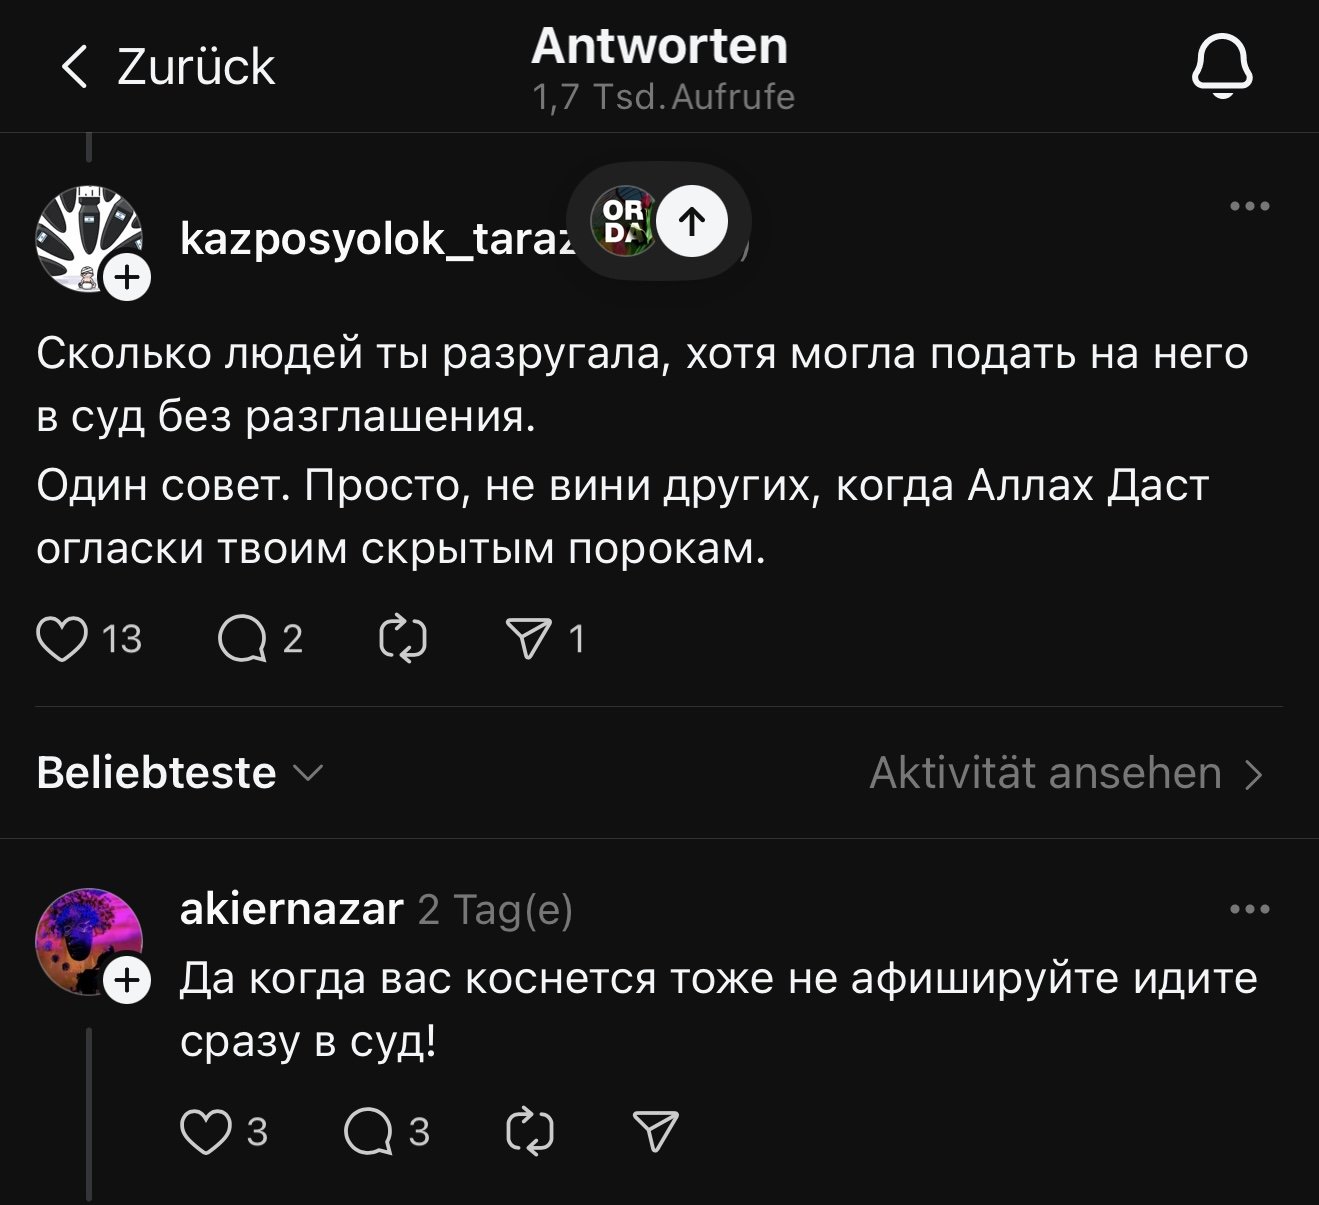1319x1205 pixels.
Task: Open Aktivität ansehen
Action: [1066, 773]
